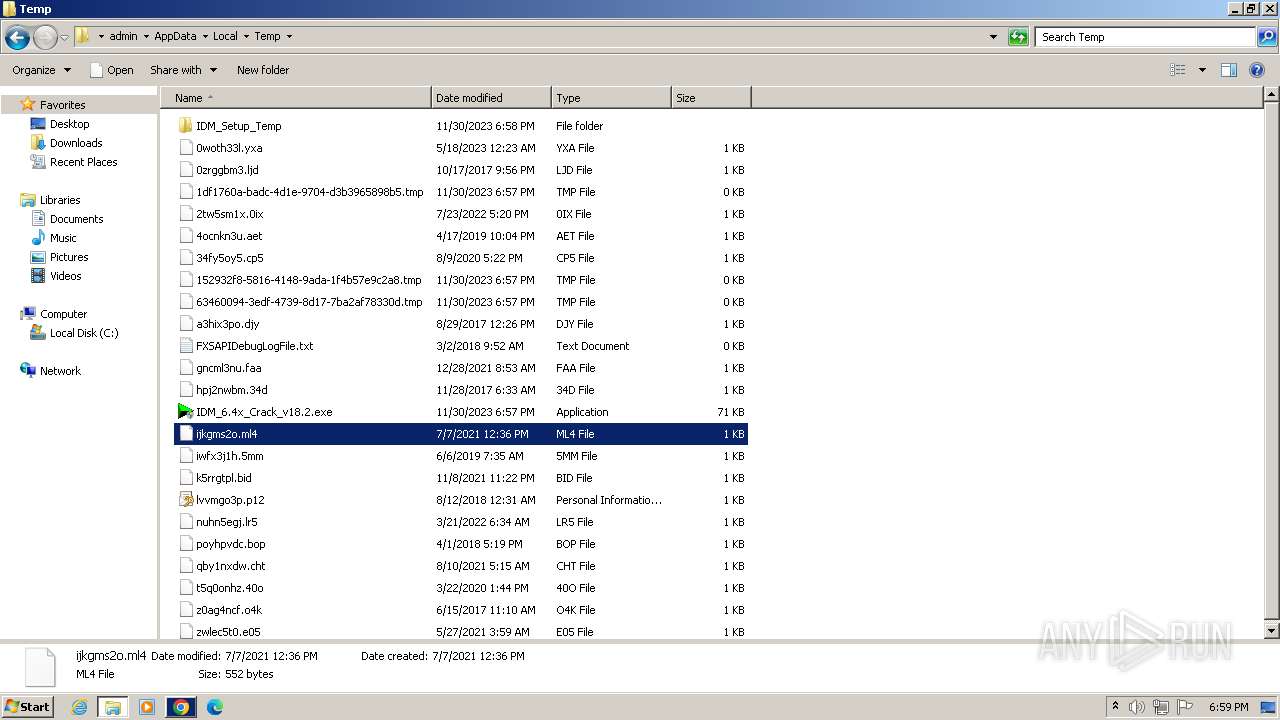The width and height of the screenshot is (1280, 720).
Task: Select Favorites in navigation pane
Action: click(x=62, y=105)
